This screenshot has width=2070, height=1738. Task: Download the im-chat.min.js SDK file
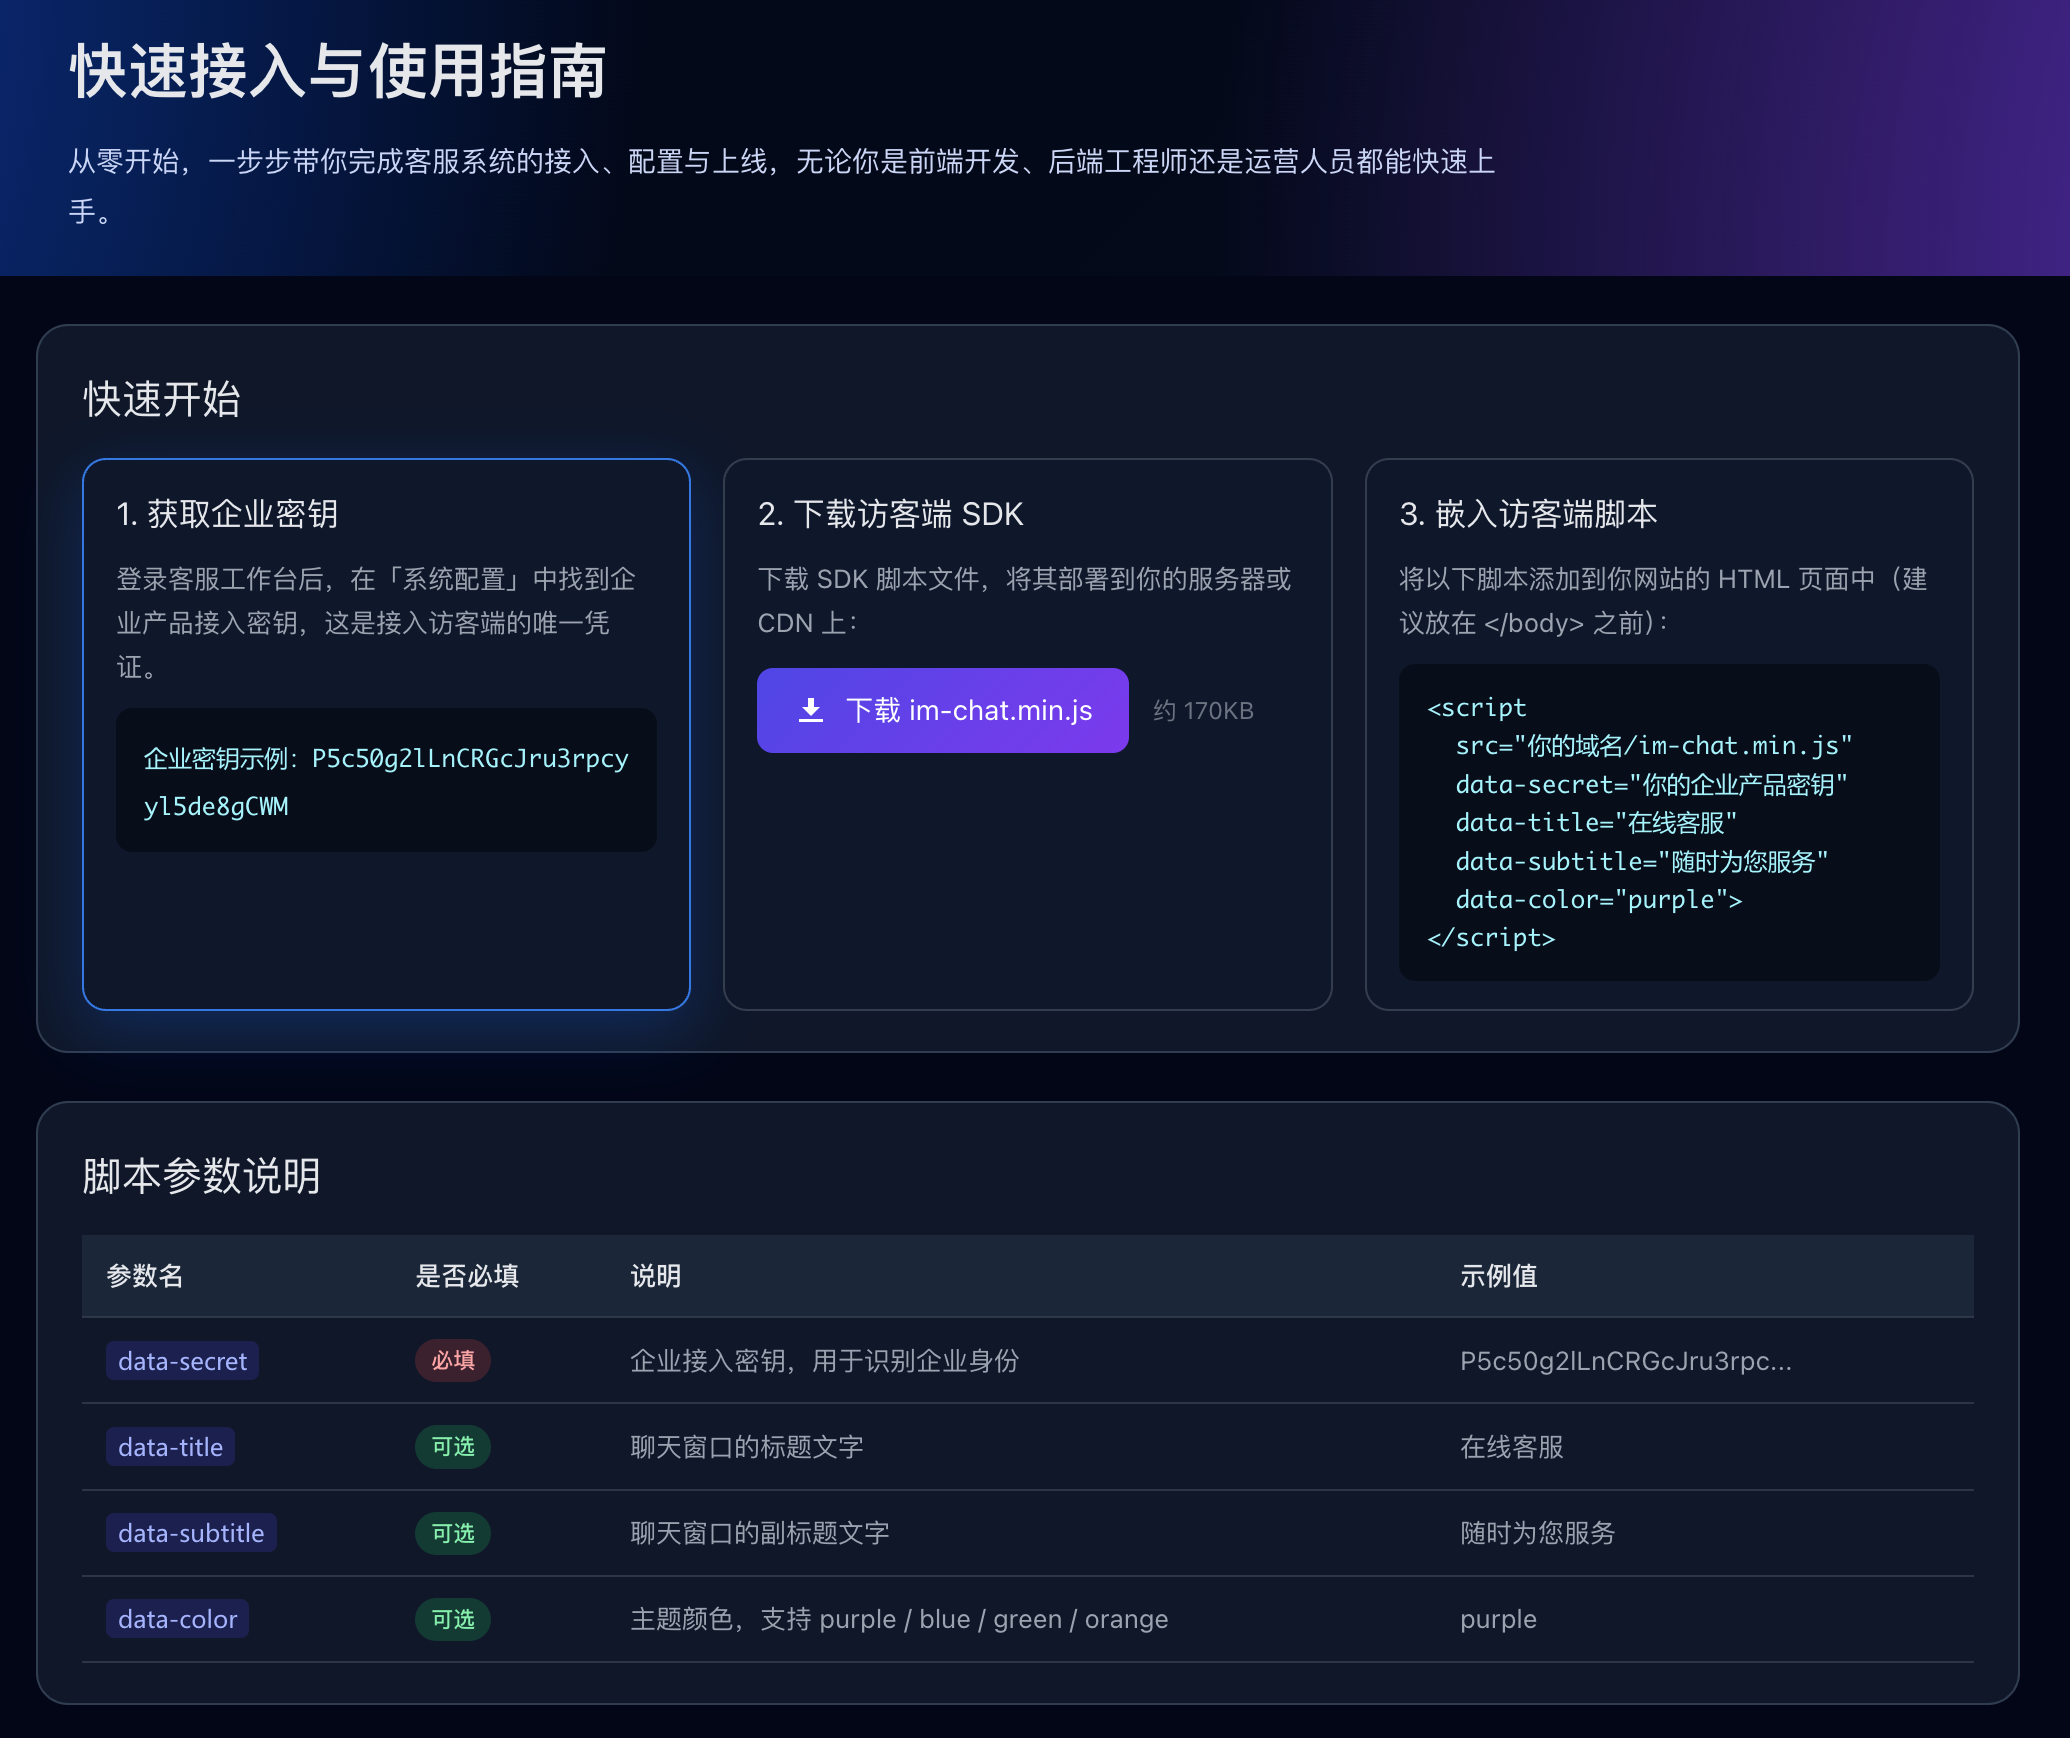click(943, 710)
